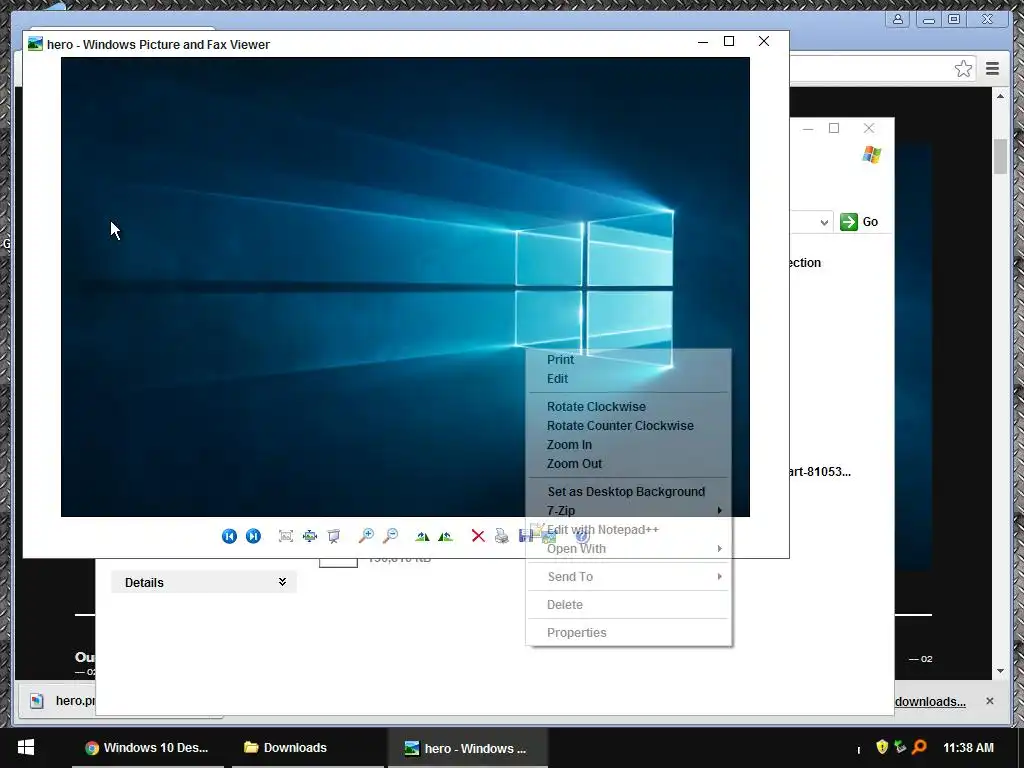Open Chrome's hamburger menu
The height and width of the screenshot is (768, 1024).
pyautogui.click(x=993, y=69)
